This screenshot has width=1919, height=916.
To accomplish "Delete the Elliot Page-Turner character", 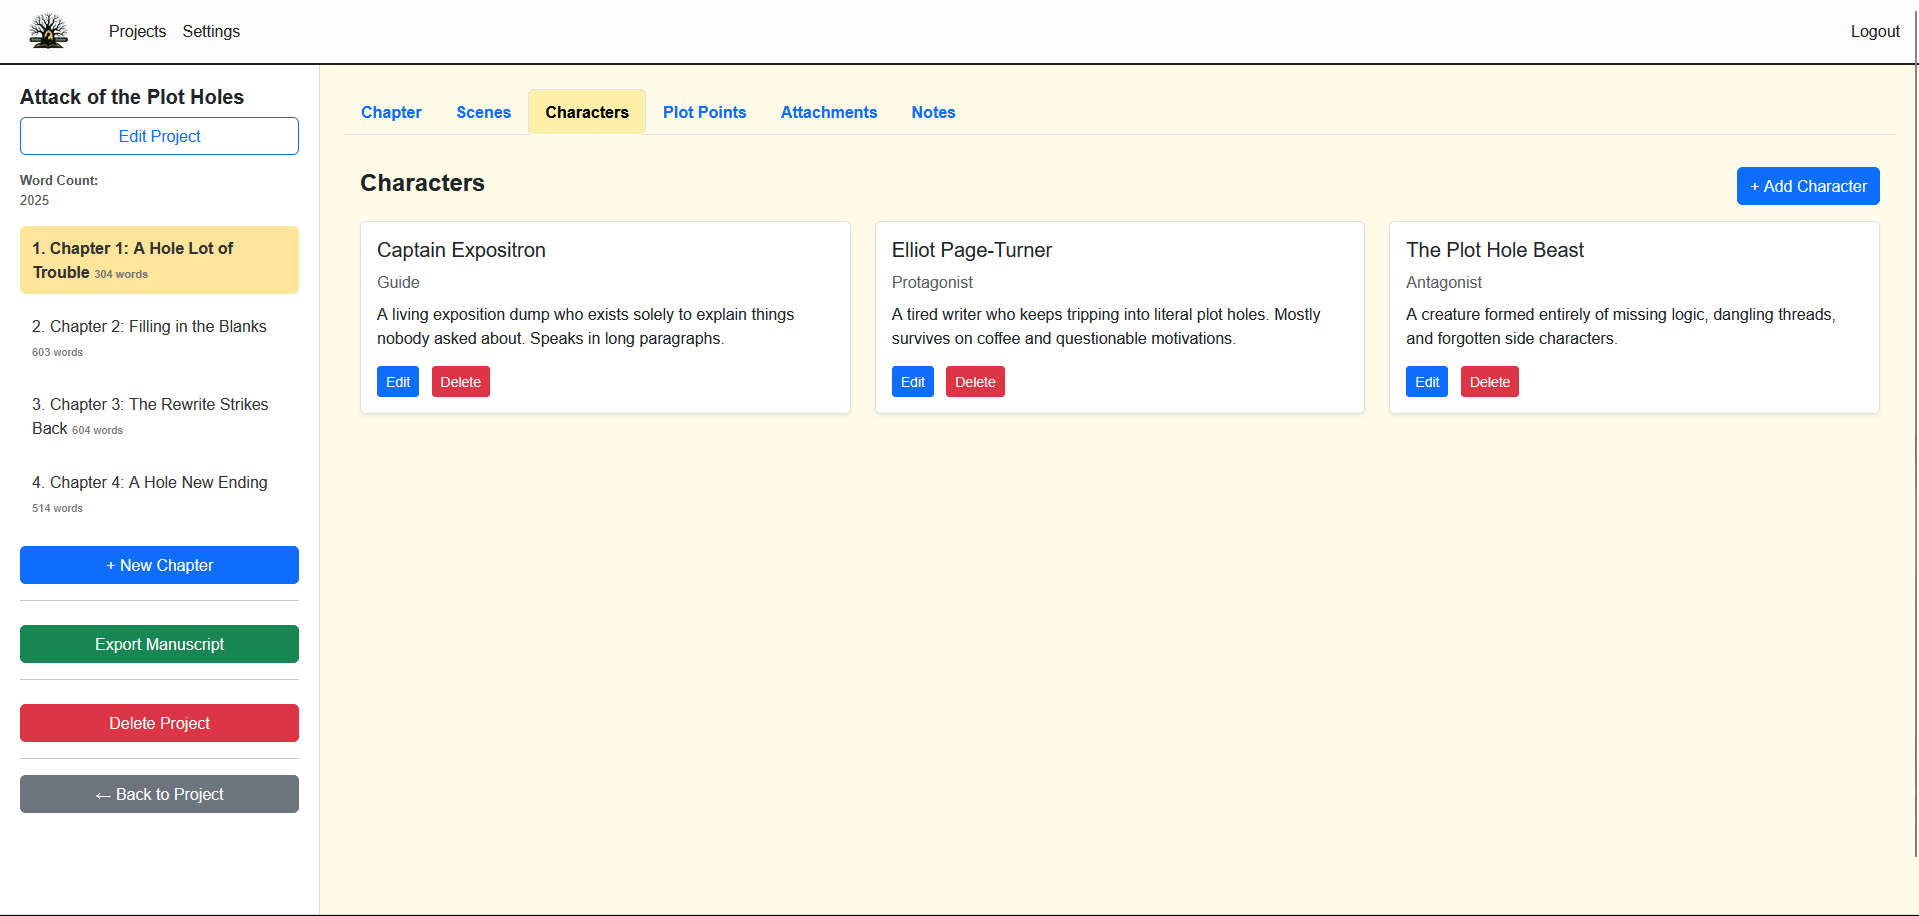I will click(x=974, y=382).
